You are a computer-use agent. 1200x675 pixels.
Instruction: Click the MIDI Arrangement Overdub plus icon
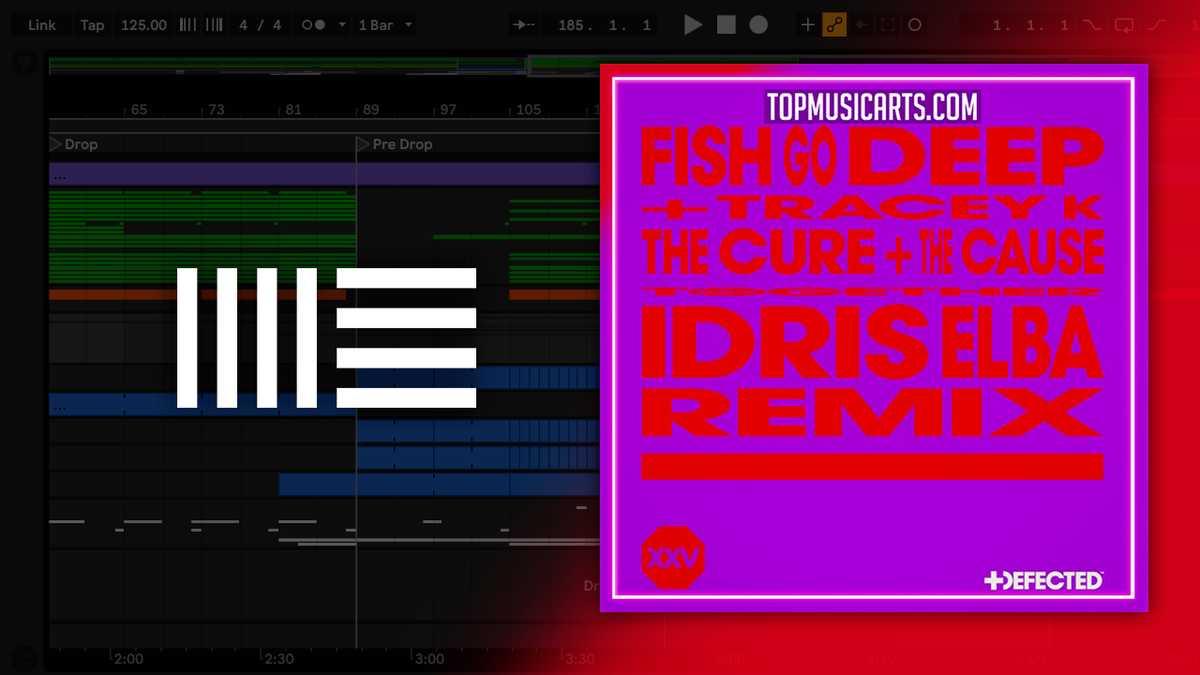(806, 24)
